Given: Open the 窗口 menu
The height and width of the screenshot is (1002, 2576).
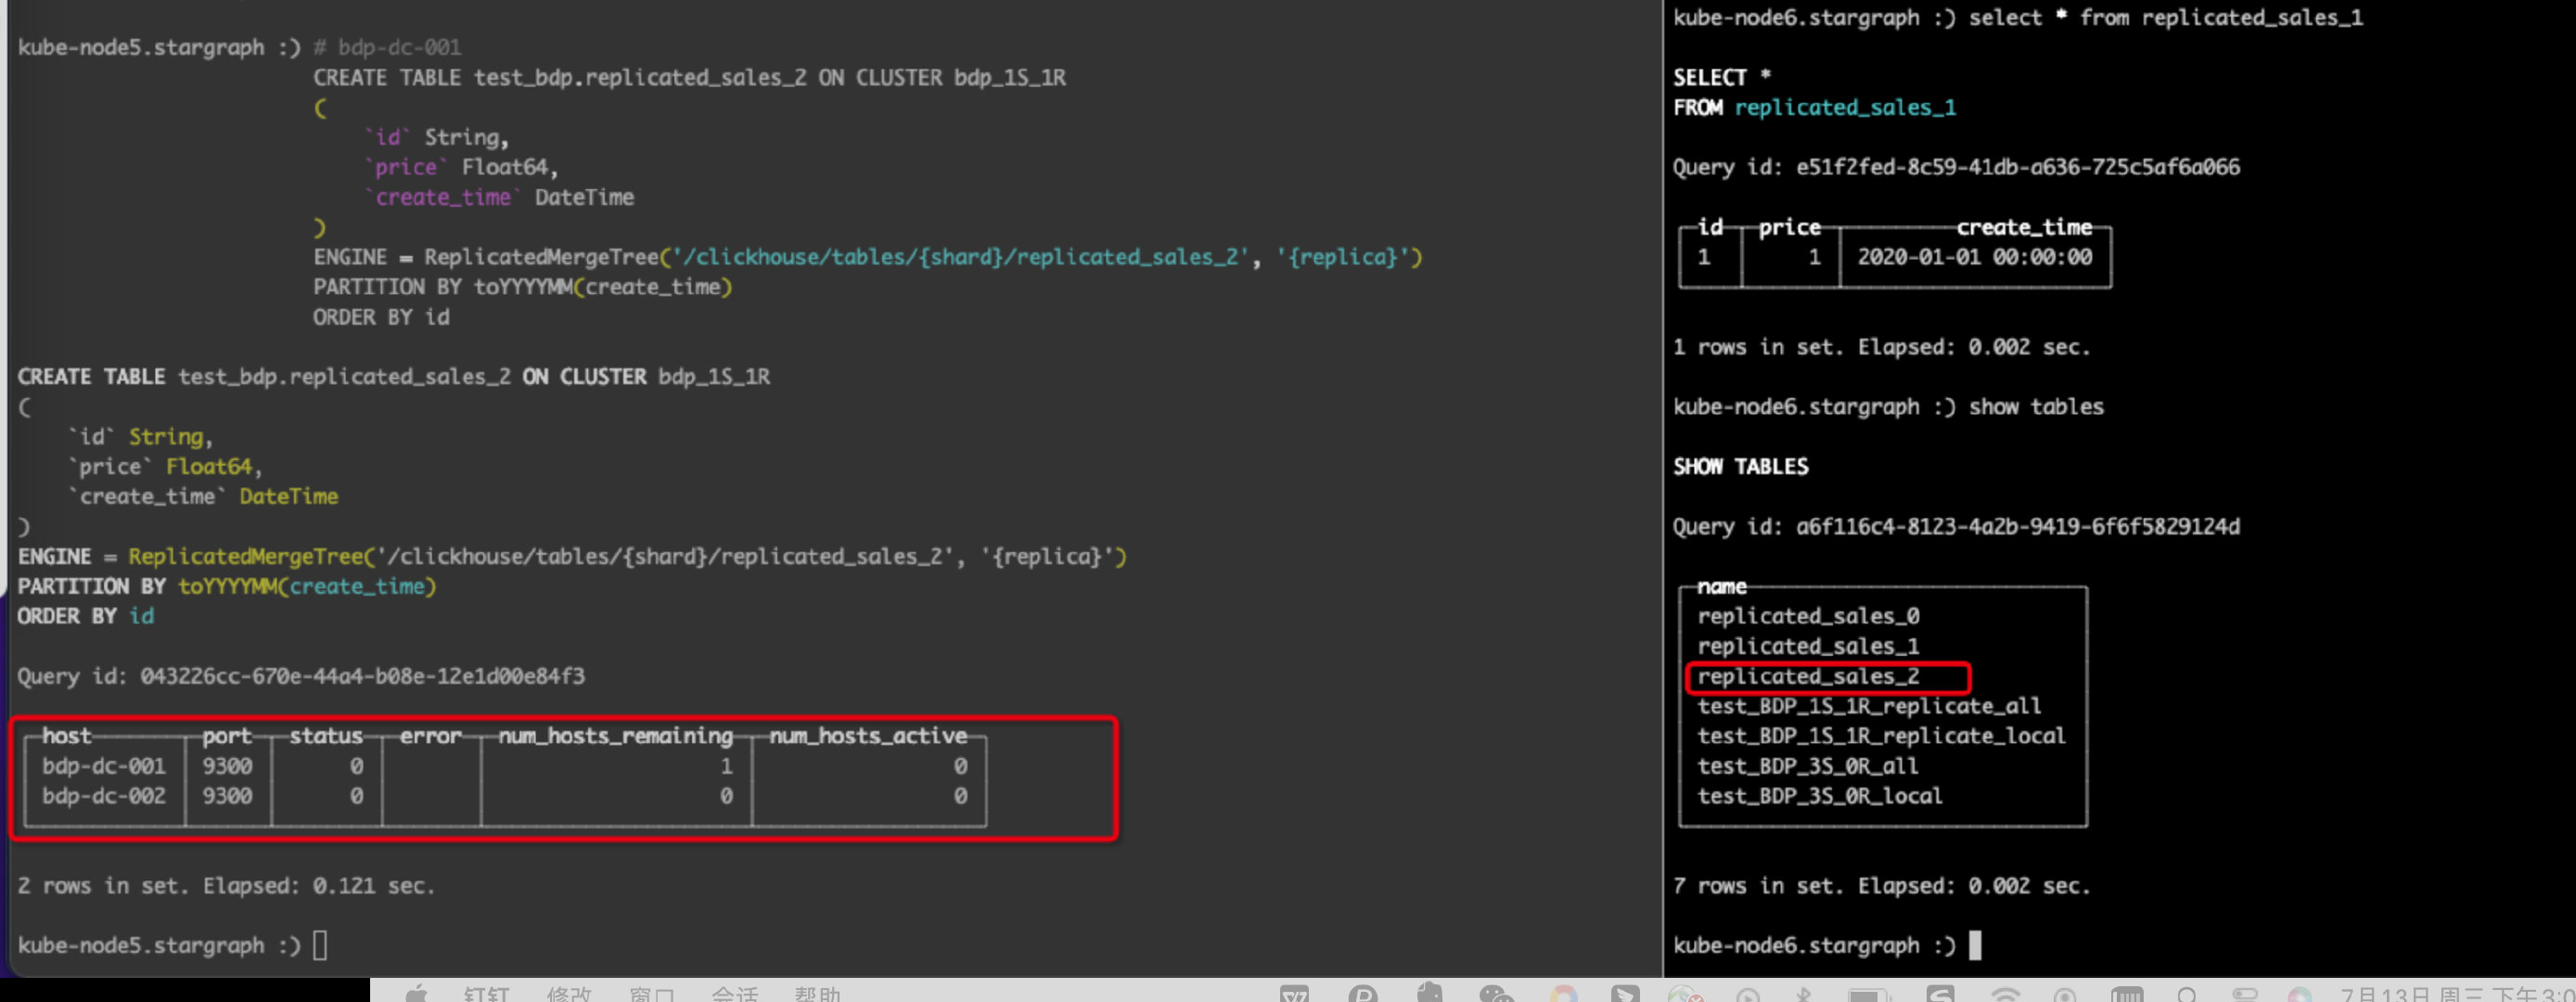Looking at the screenshot, I should pos(652,994).
